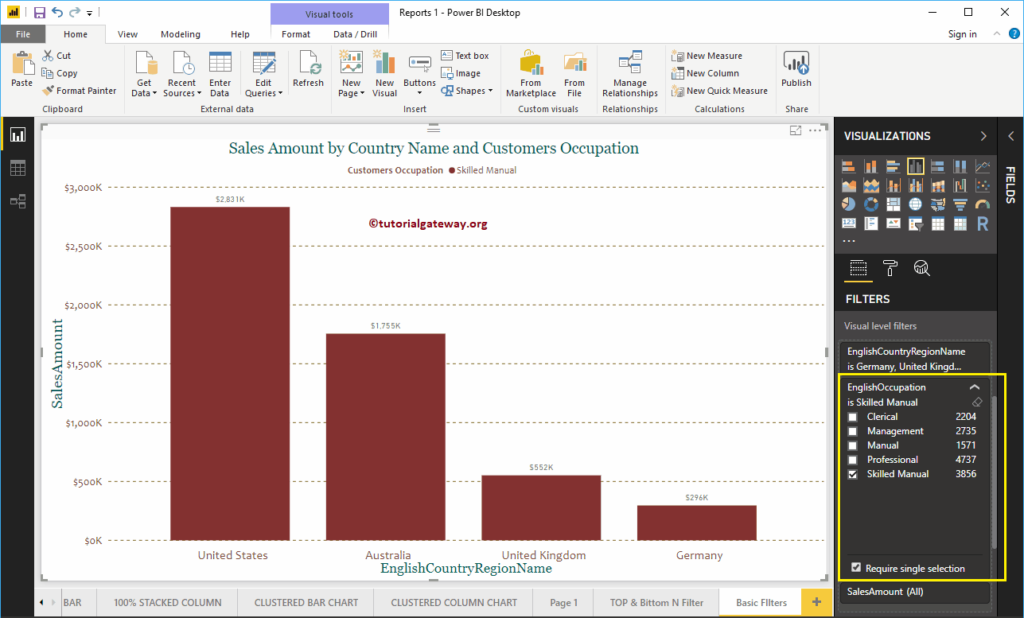Open the Recent Sources dropdown
The image size is (1024, 618).
[x=182, y=74]
